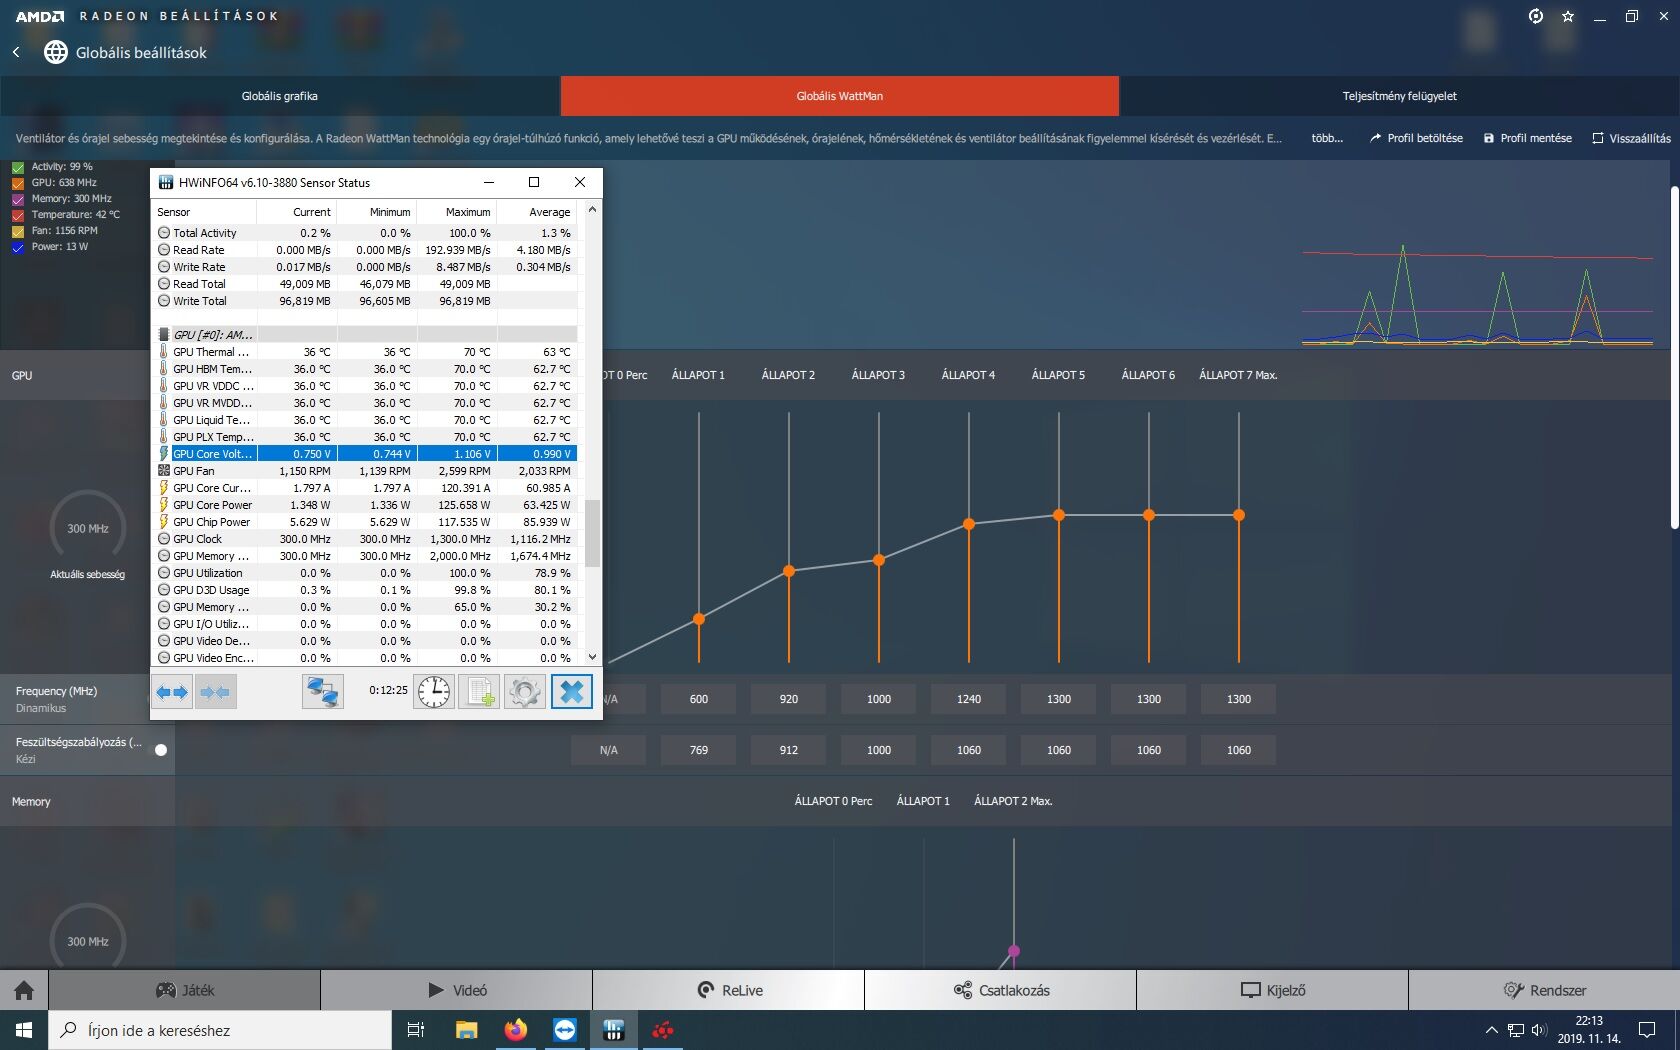Select the ÁLLAPOT 7 Max frequency point on the curve
The height and width of the screenshot is (1050, 1680).
(x=1239, y=515)
